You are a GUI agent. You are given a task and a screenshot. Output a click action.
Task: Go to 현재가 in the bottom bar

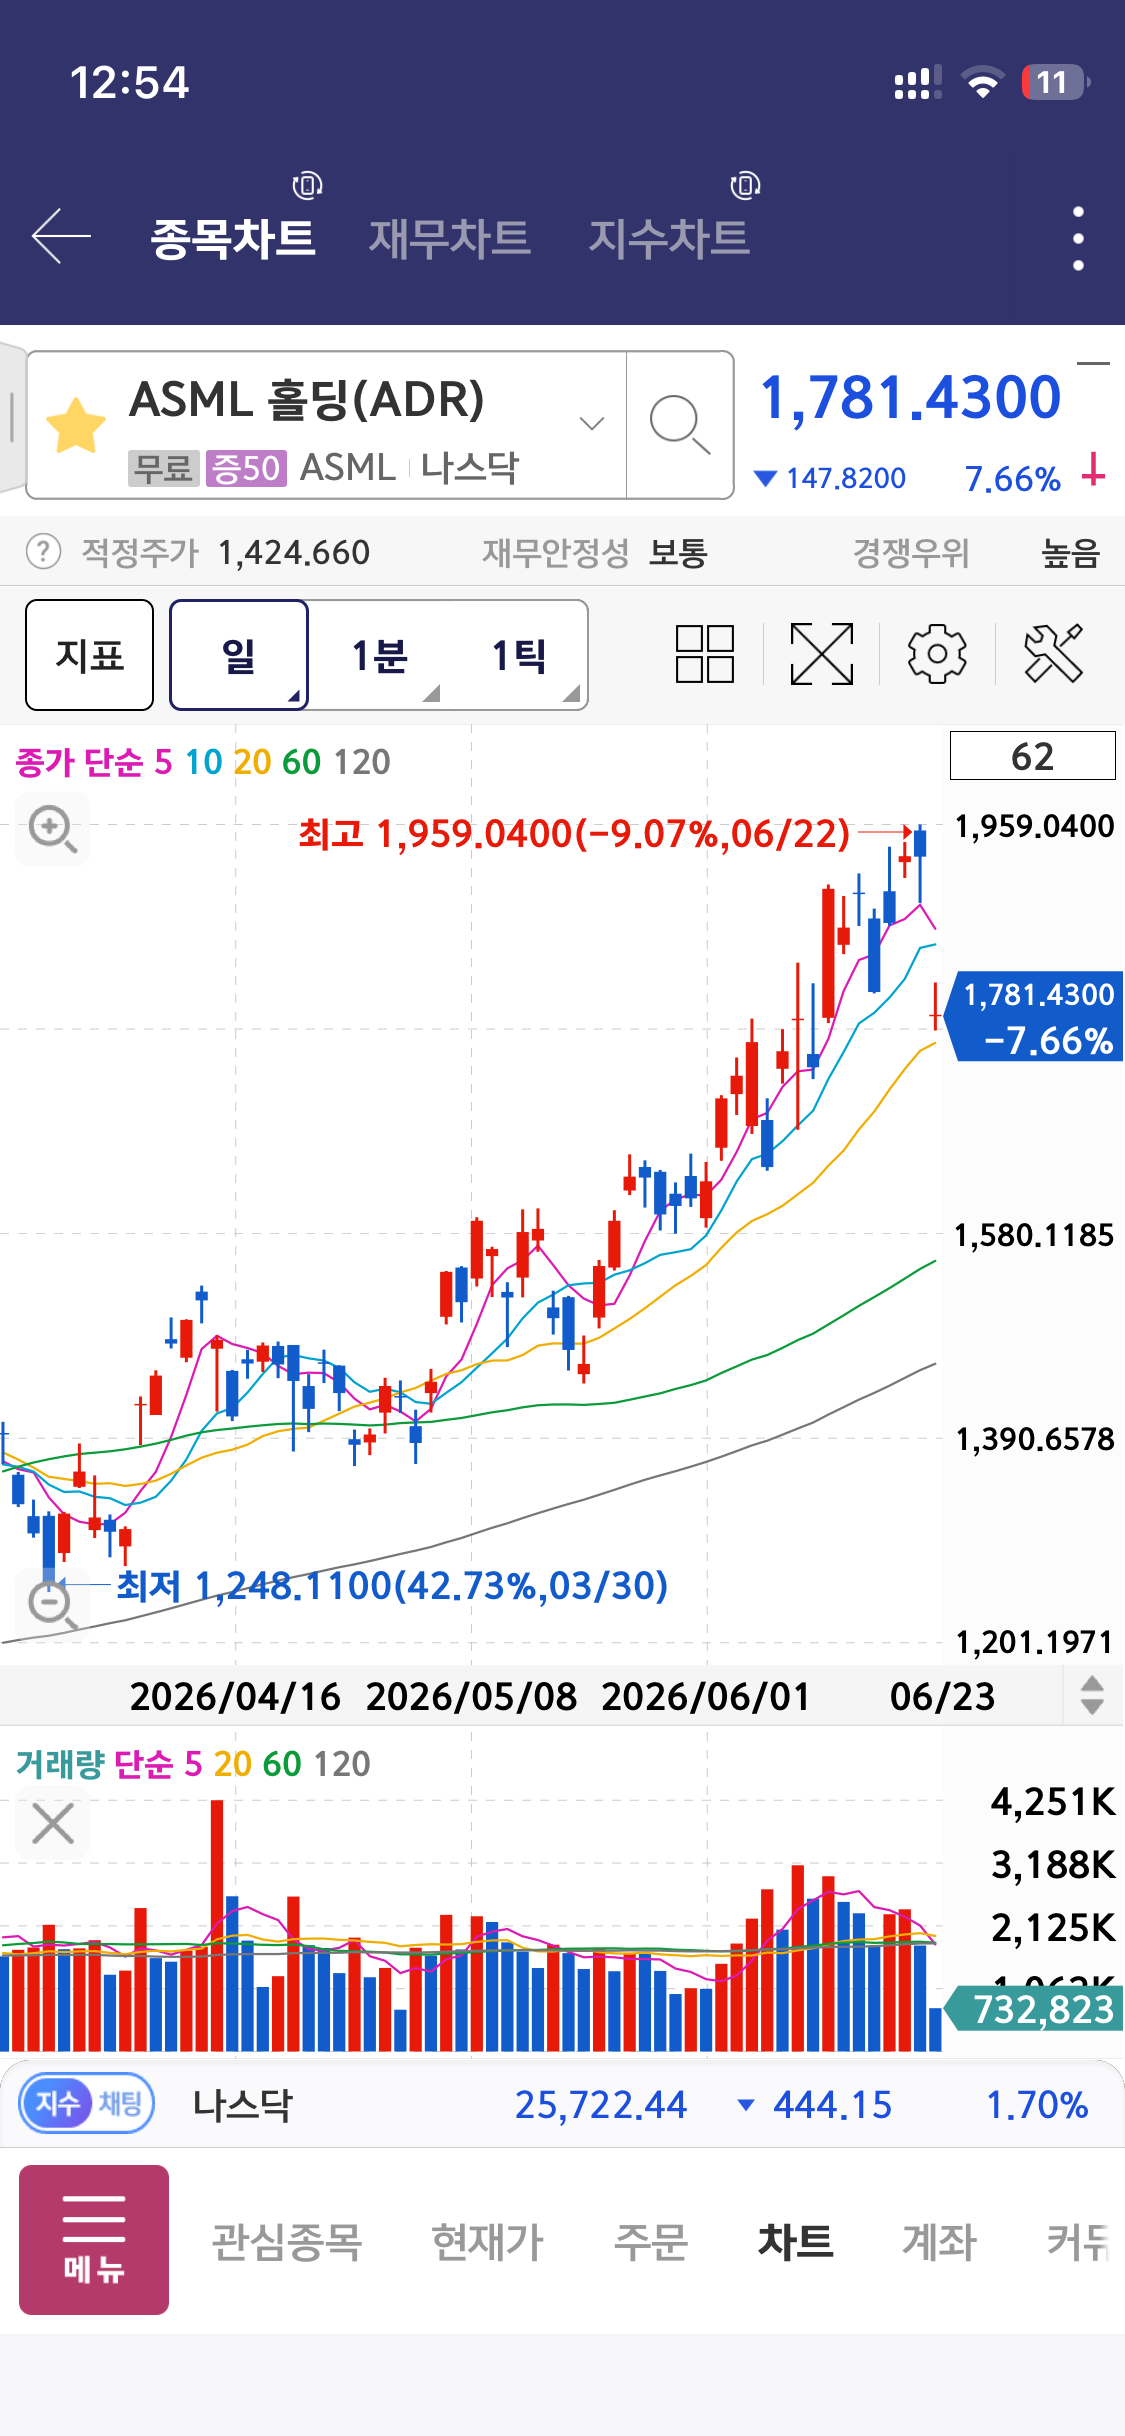coord(488,2242)
